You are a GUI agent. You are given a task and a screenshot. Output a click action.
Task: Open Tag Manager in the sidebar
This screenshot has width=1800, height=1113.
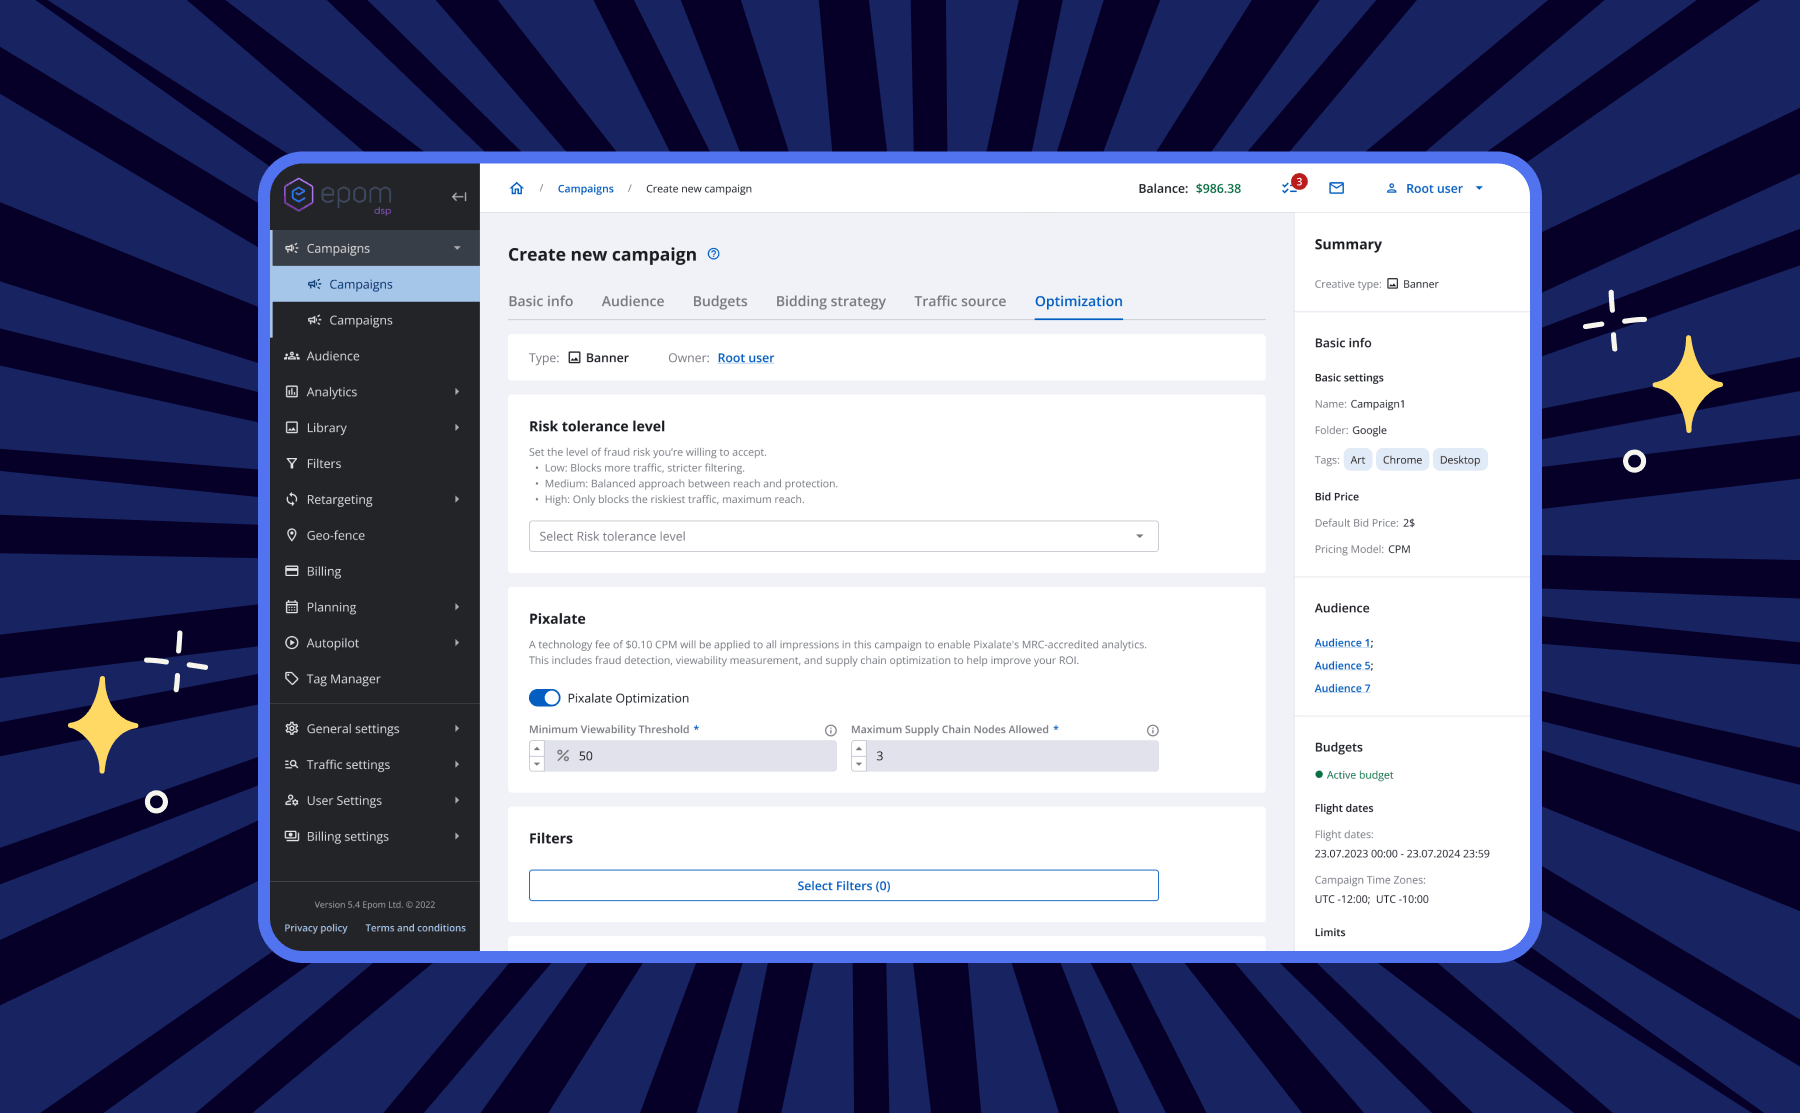click(375, 679)
